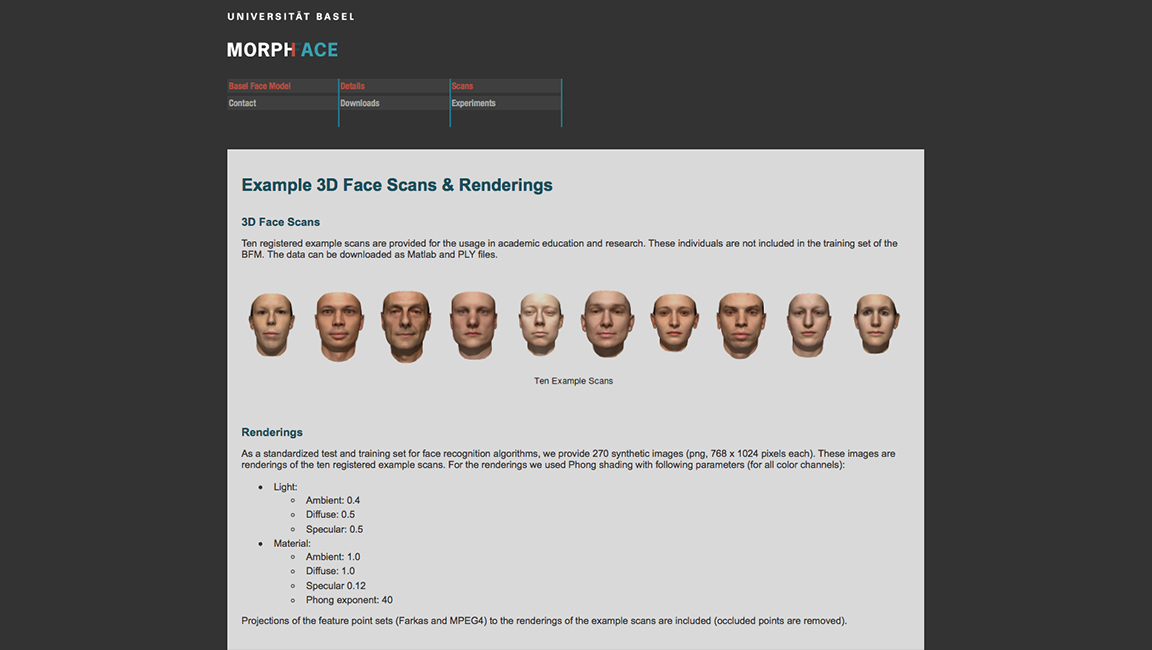Click the 'Light:' list item
Viewport: 1152px width, 650px height.
tap(285, 487)
